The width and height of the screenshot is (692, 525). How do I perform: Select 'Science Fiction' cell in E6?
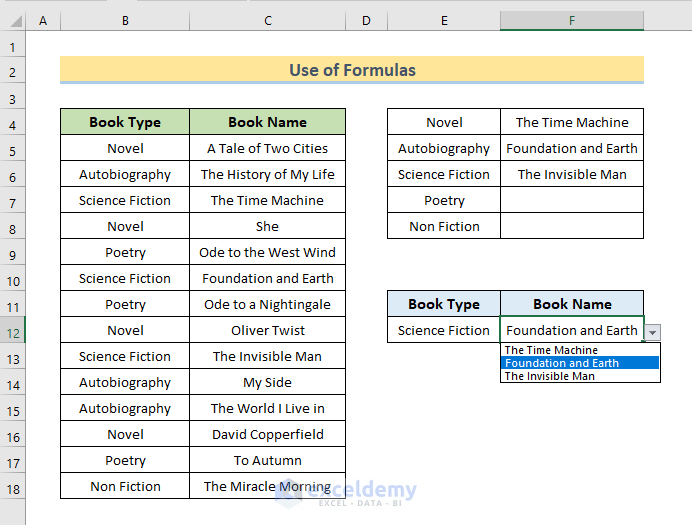444,174
